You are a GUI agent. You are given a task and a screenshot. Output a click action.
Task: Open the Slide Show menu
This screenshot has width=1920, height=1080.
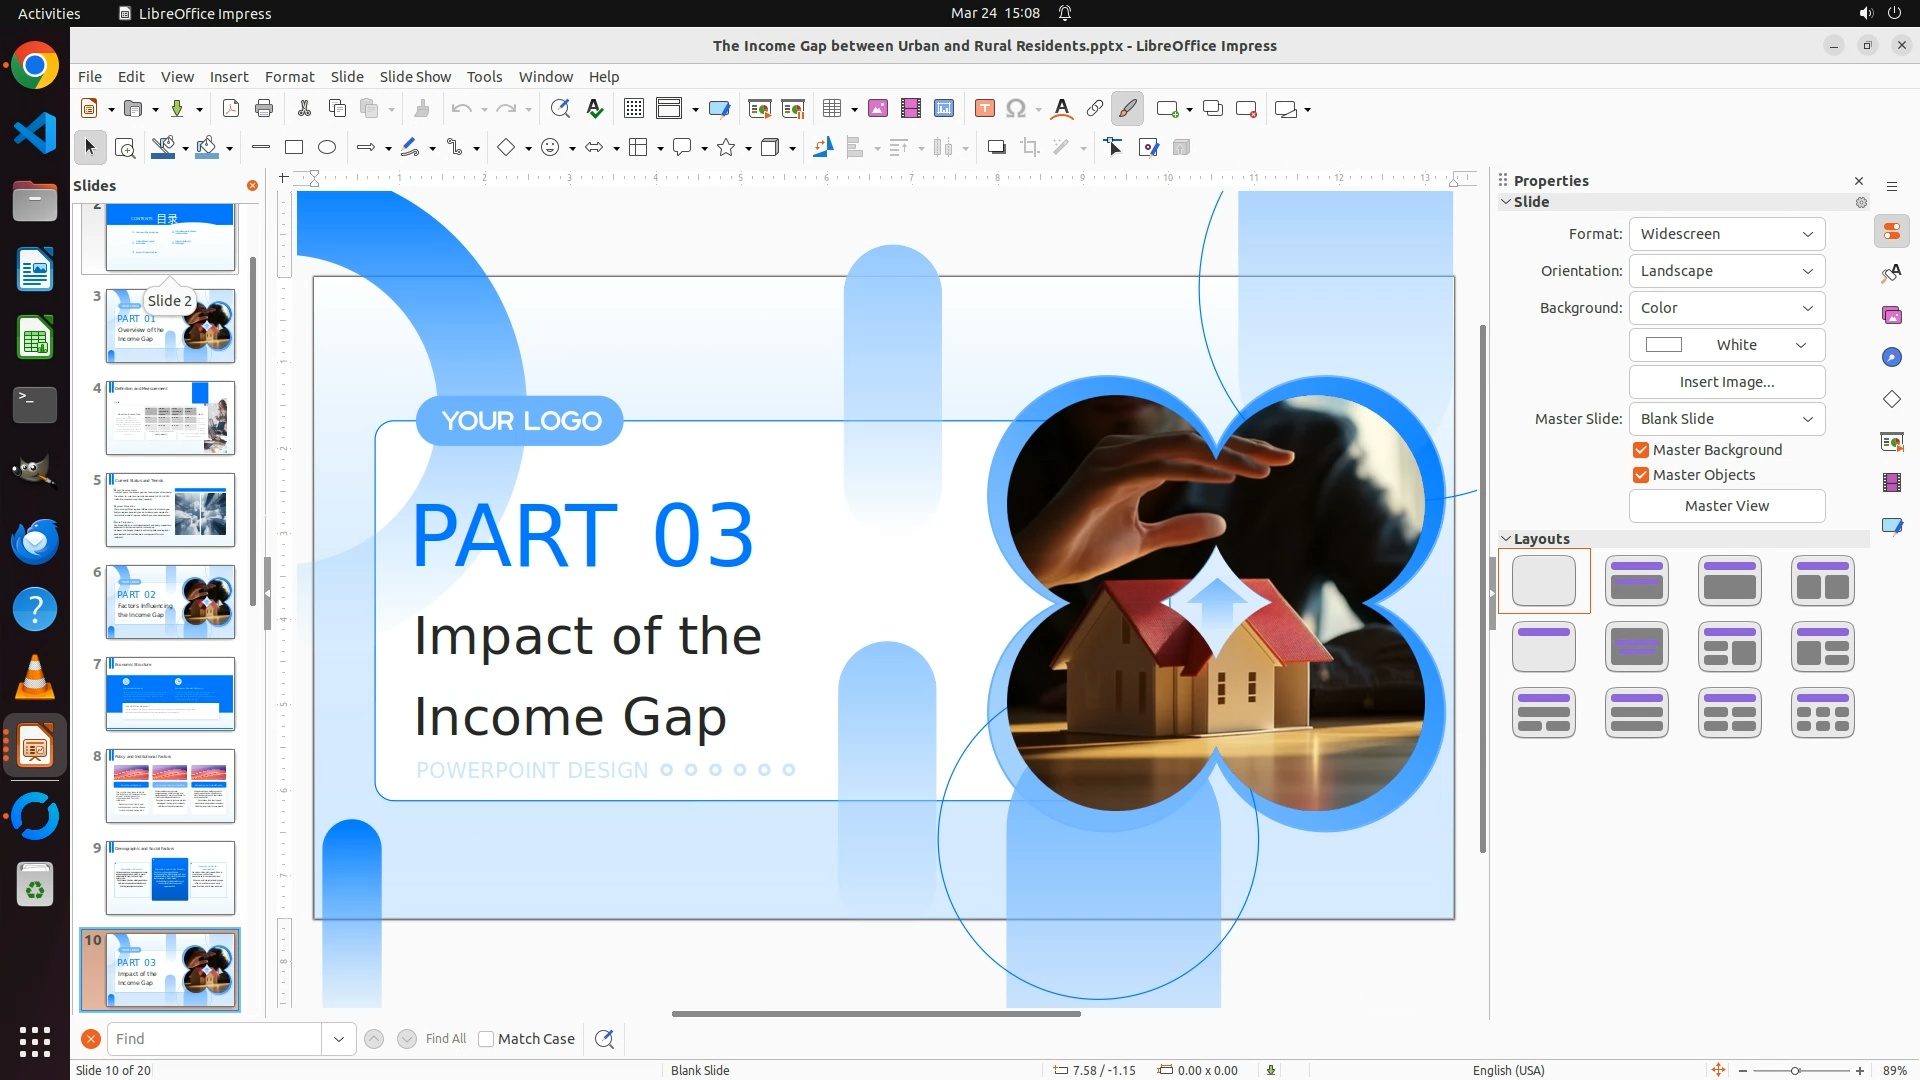[x=415, y=77]
